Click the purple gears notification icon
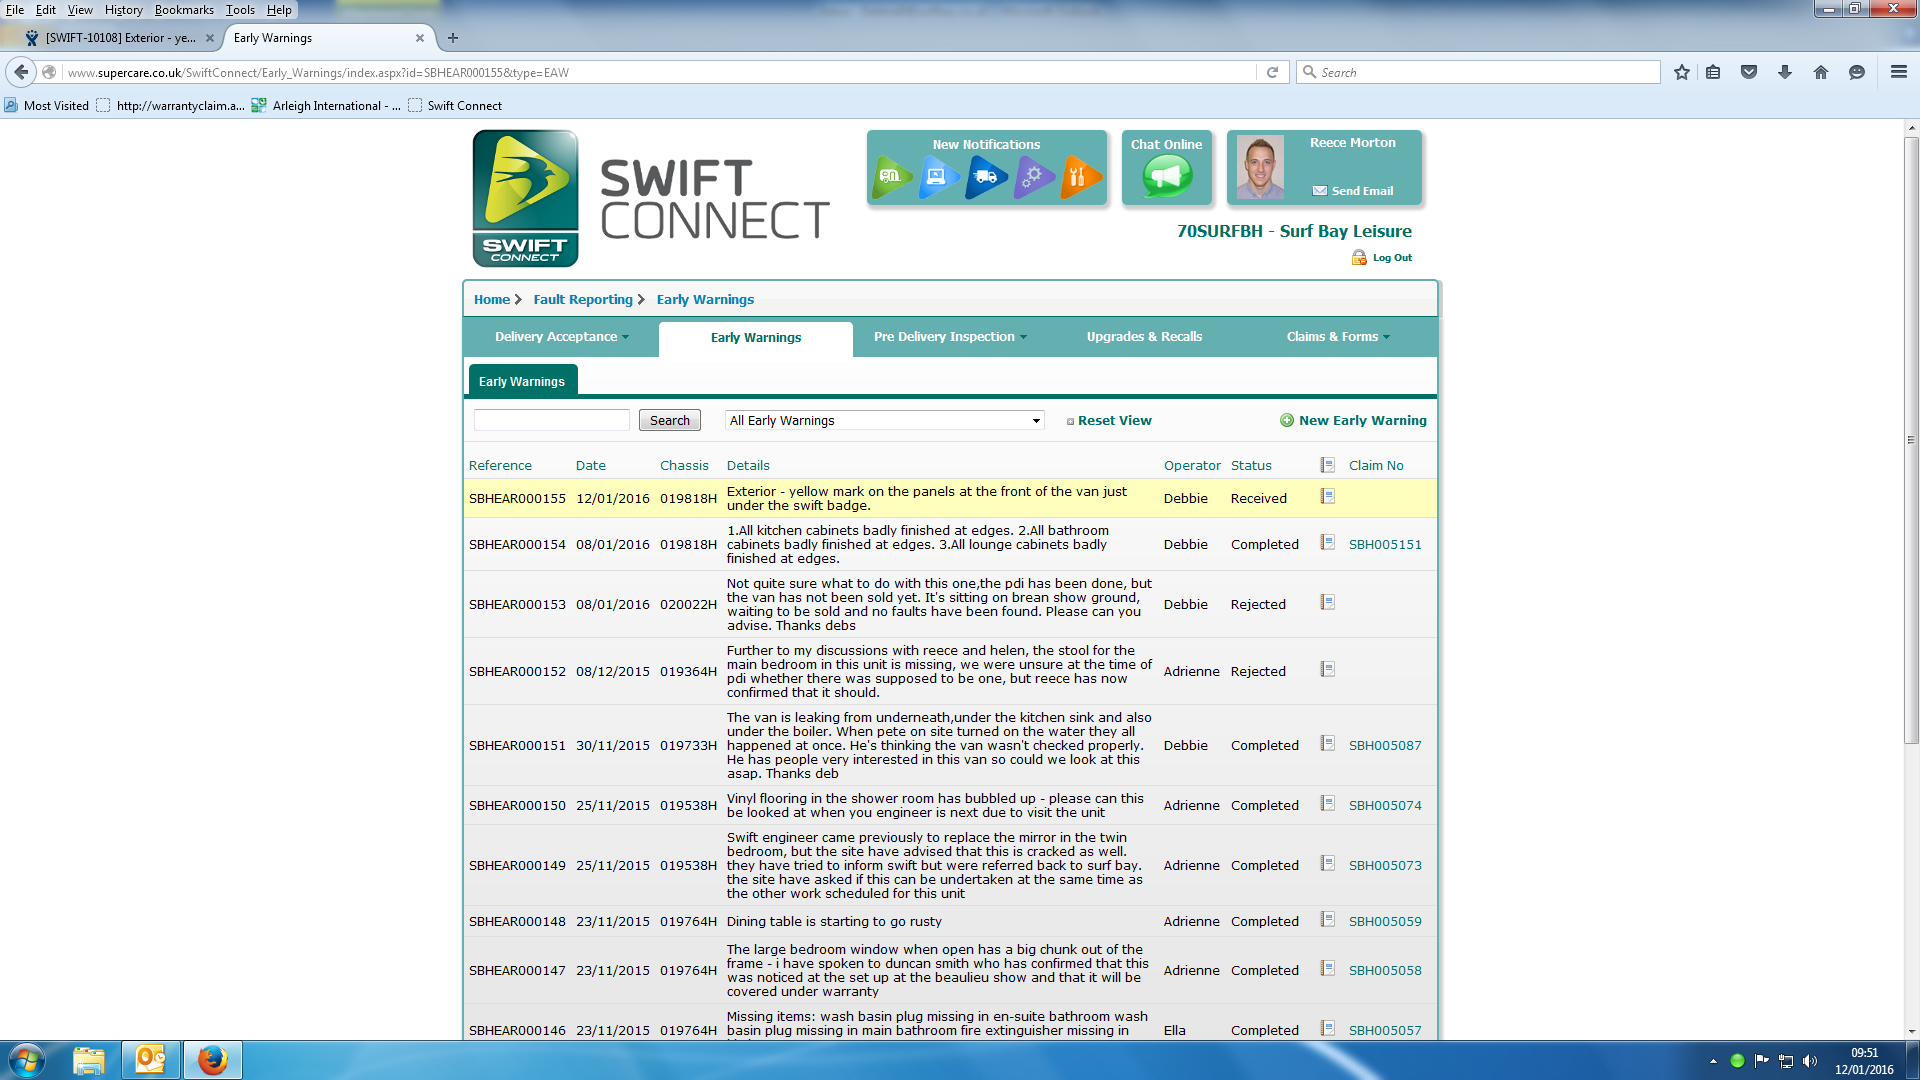The image size is (1920, 1080). point(1033,177)
